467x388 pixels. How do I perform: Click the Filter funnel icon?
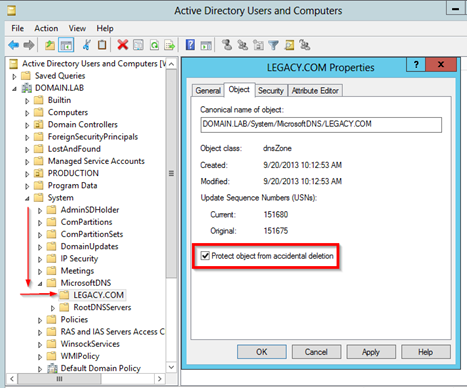(x=273, y=45)
